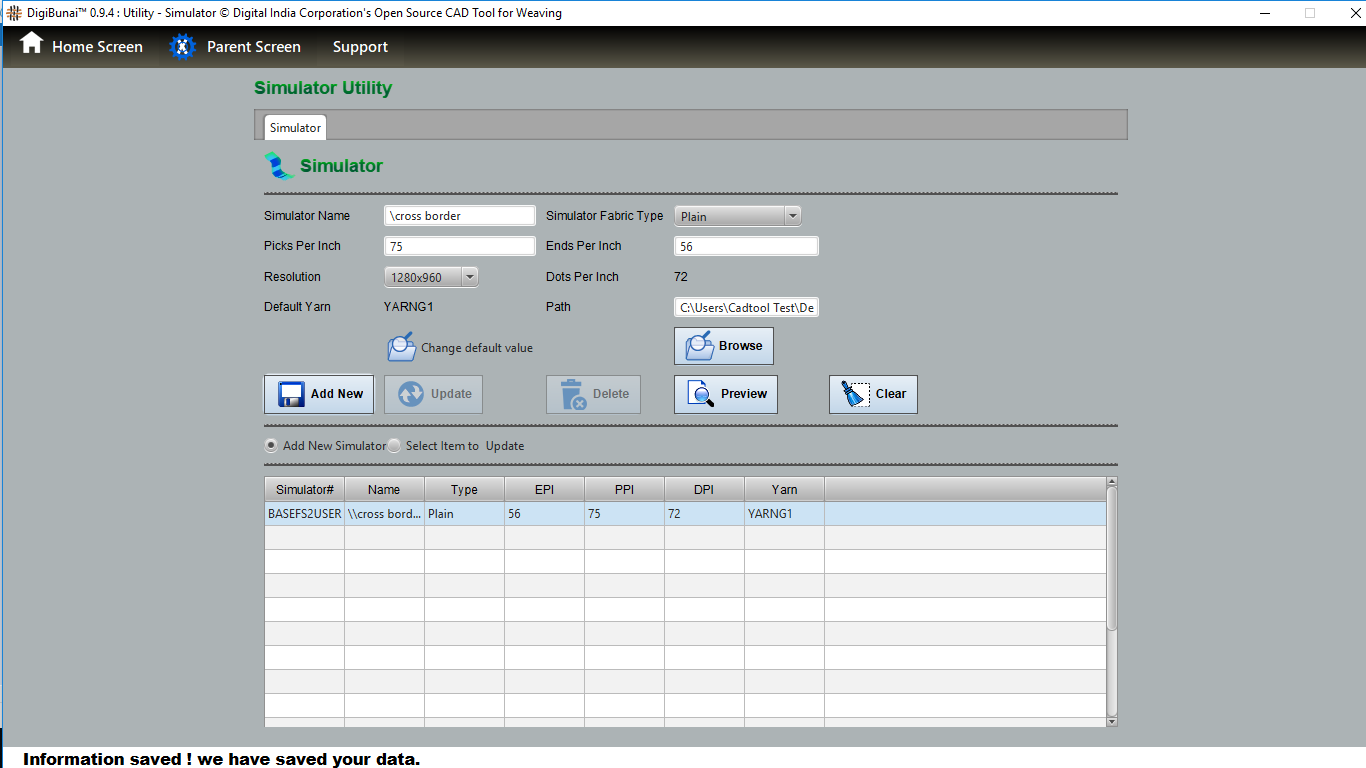This screenshot has width=1366, height=768.
Task: Click the DigiBunai app icon in title bar
Action: click(x=13, y=13)
